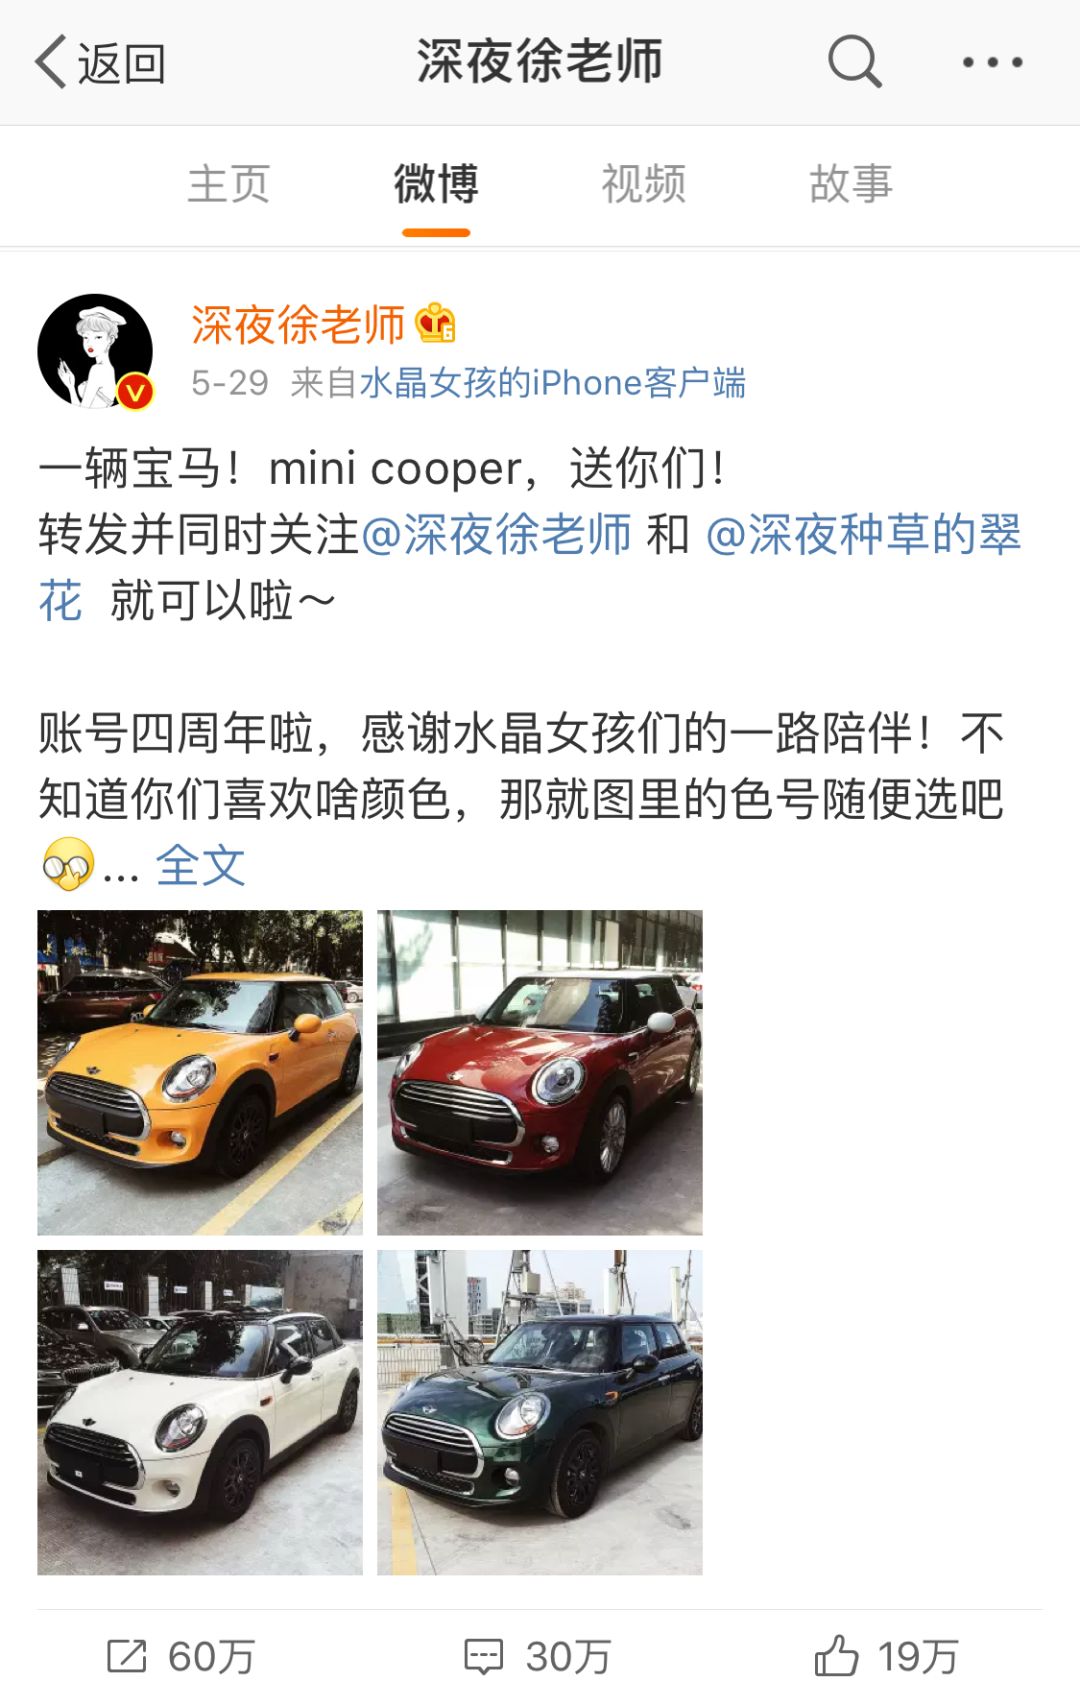Tap the search magnifier icon
The width and height of the screenshot is (1080, 1705).
[855, 62]
